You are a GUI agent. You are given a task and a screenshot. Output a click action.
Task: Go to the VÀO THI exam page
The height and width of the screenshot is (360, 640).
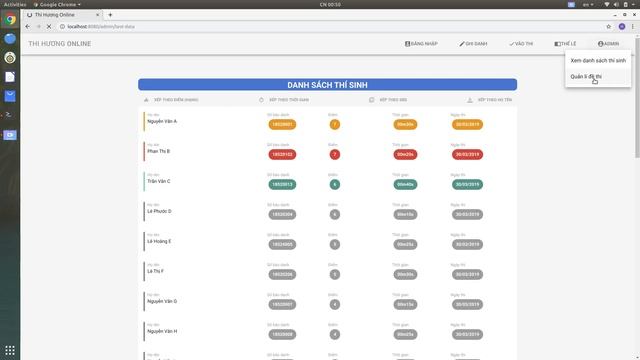coord(521,44)
